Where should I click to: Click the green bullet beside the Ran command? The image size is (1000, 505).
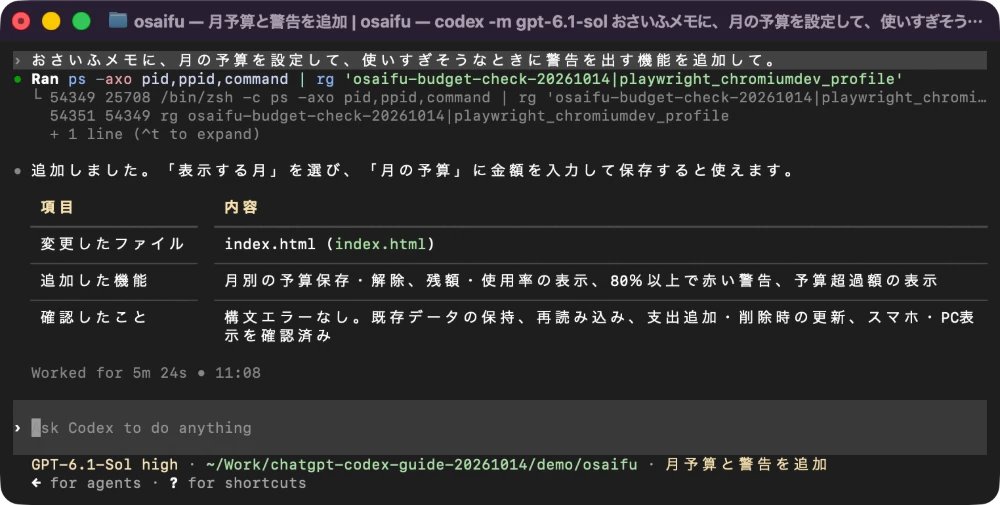click(18, 80)
